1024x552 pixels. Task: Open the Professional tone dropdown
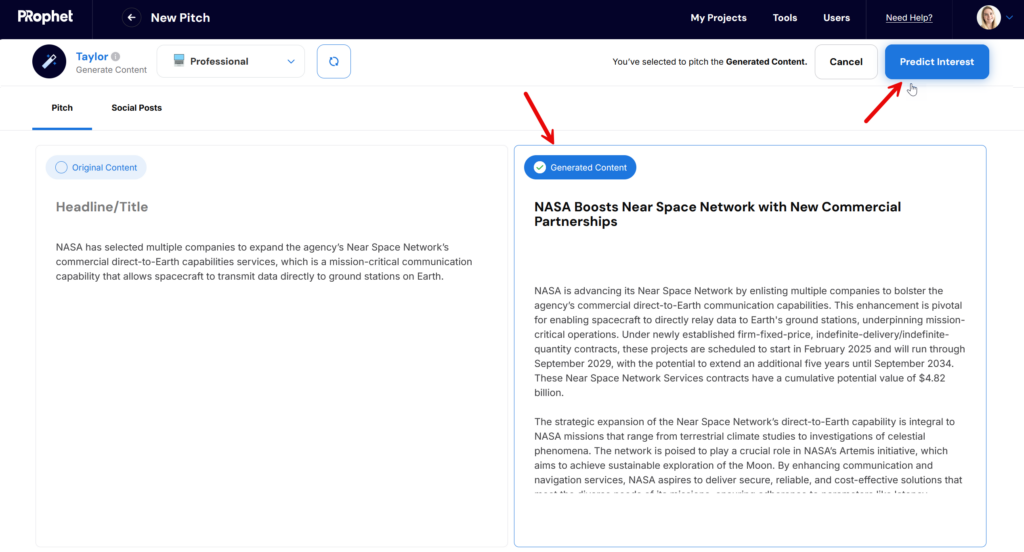click(x=231, y=61)
